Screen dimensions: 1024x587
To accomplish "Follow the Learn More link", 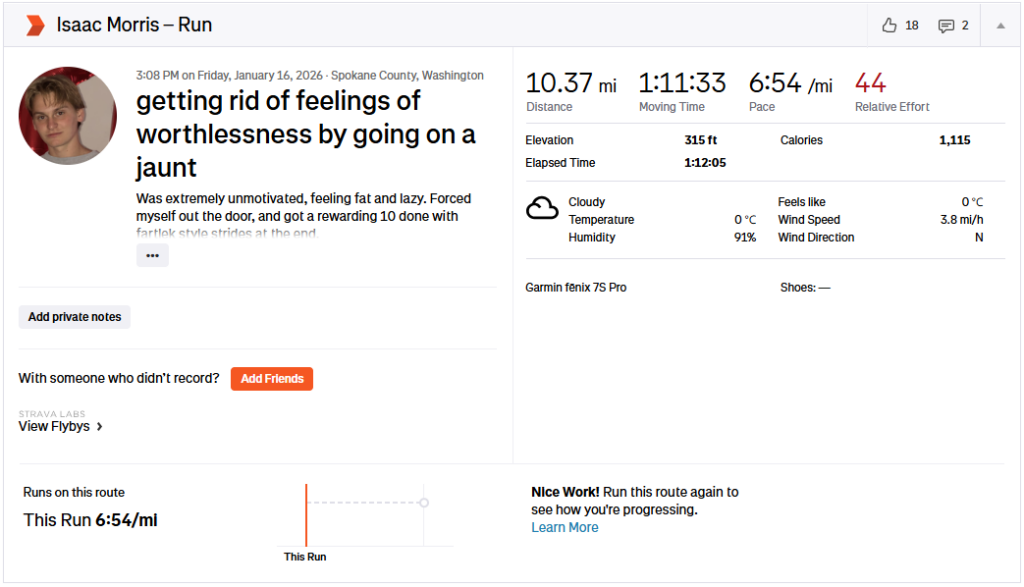I will point(565,527).
